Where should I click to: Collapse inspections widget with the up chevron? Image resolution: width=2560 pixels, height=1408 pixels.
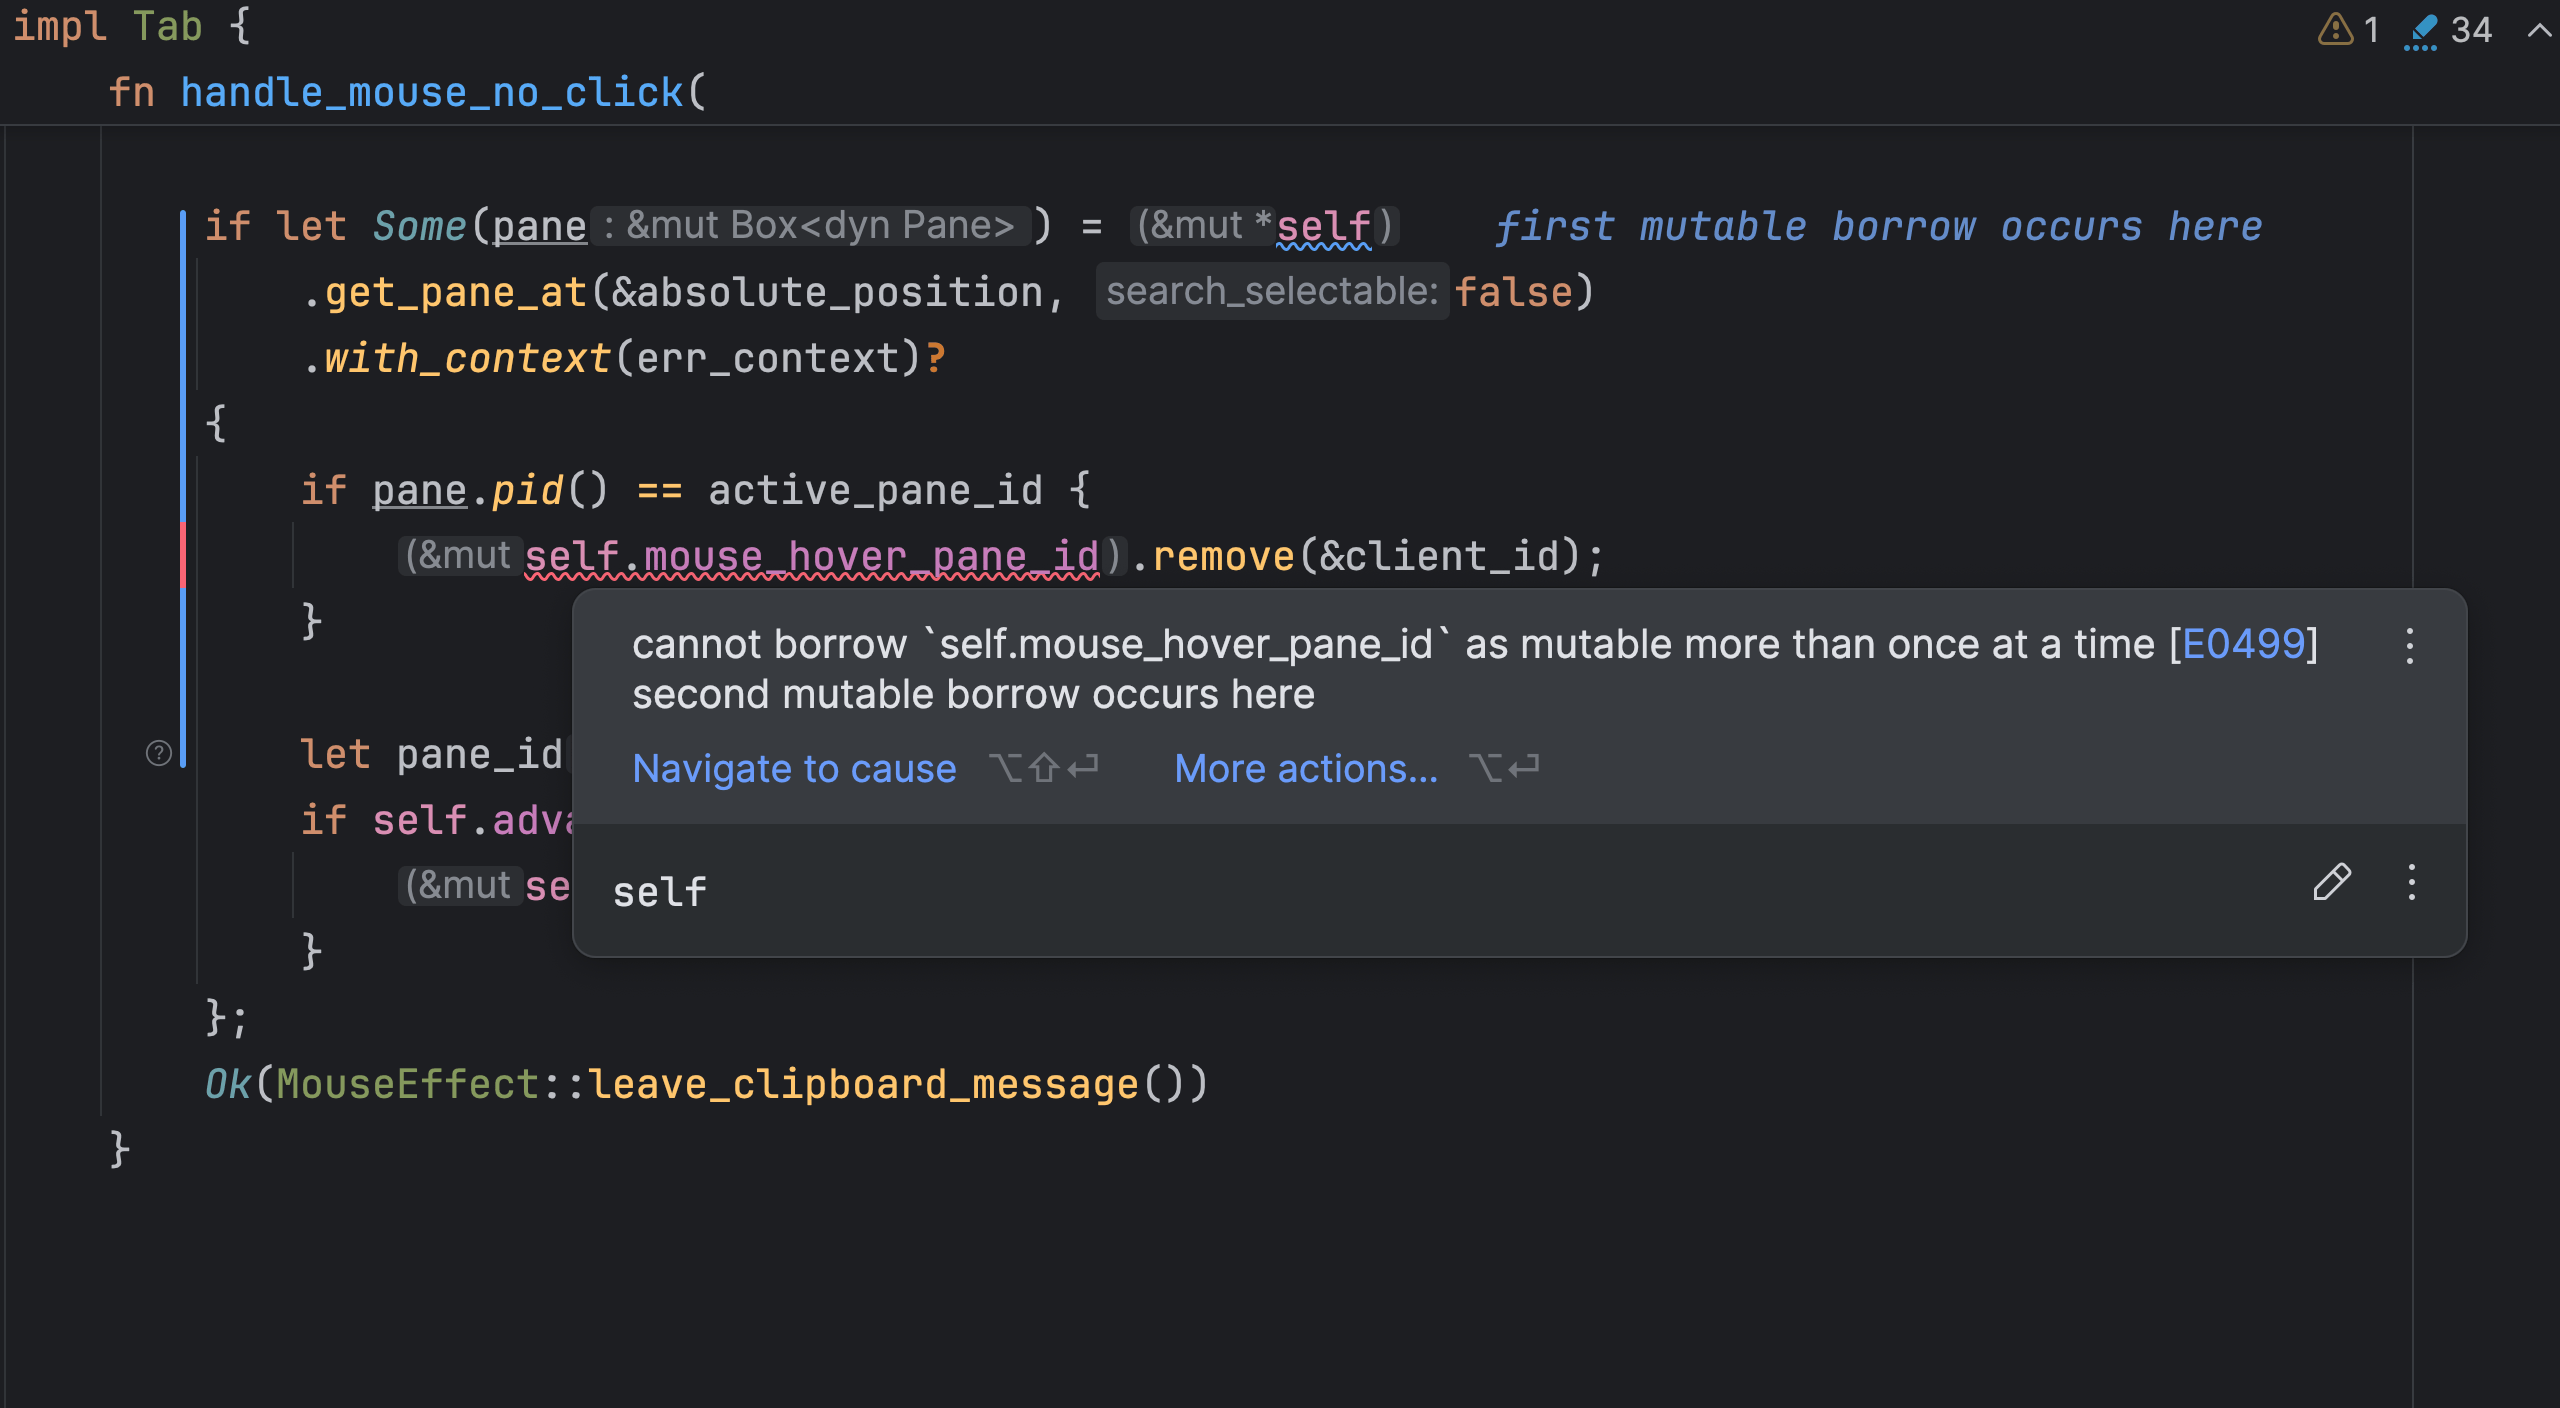pyautogui.click(x=2538, y=30)
